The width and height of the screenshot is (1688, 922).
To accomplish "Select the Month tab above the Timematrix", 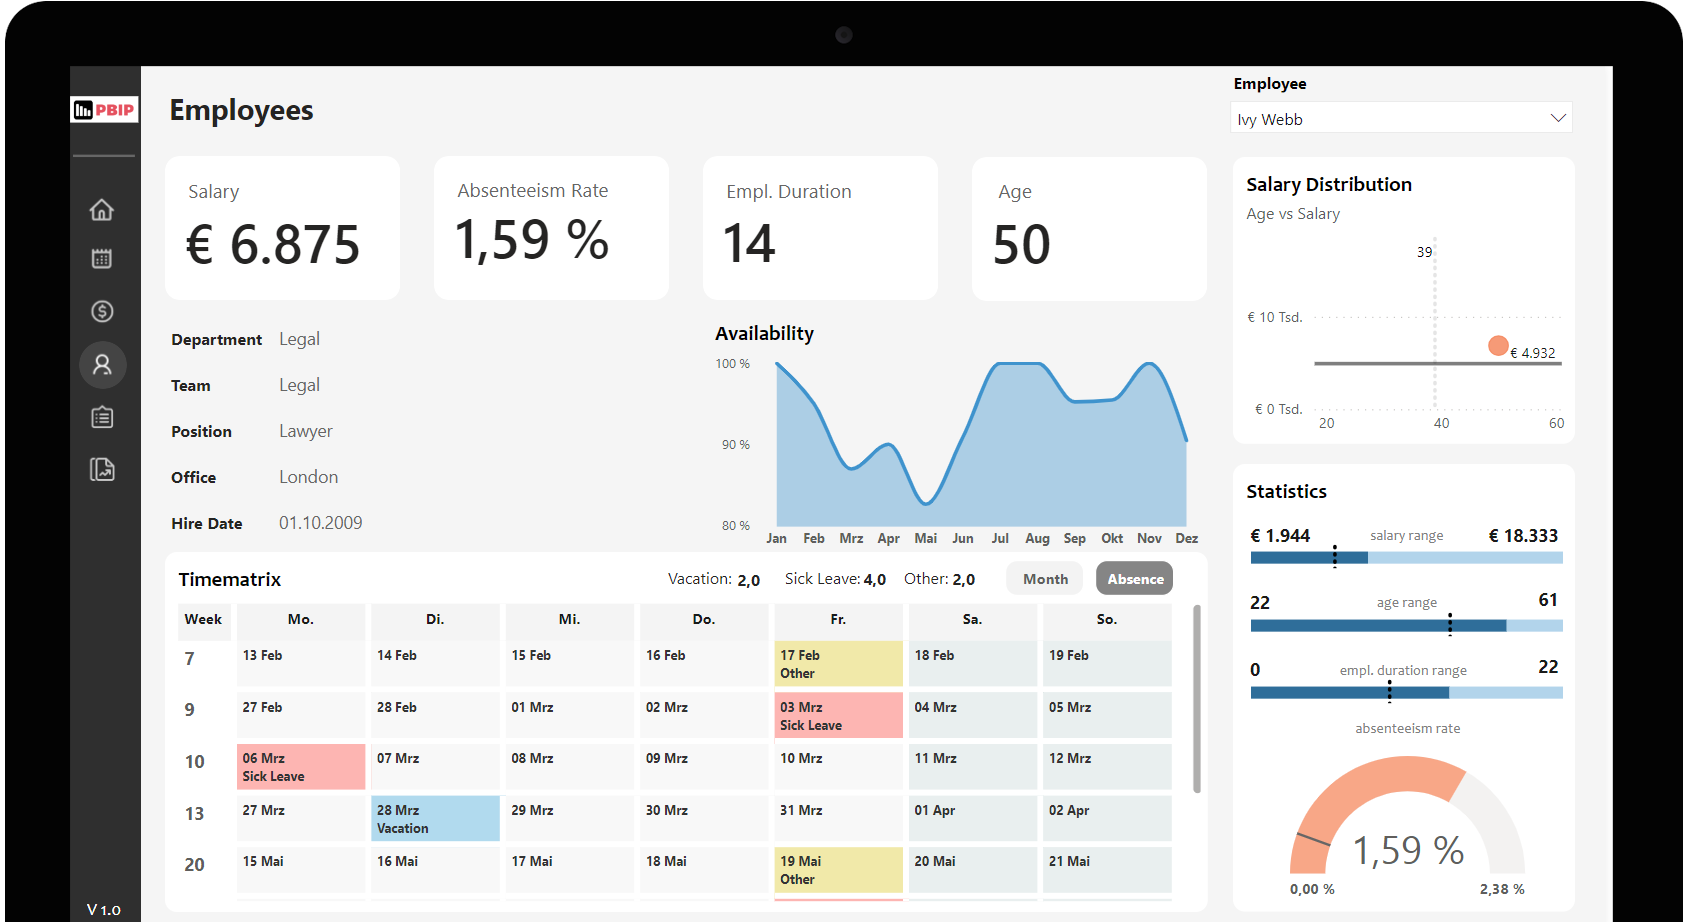I will tap(1044, 578).
